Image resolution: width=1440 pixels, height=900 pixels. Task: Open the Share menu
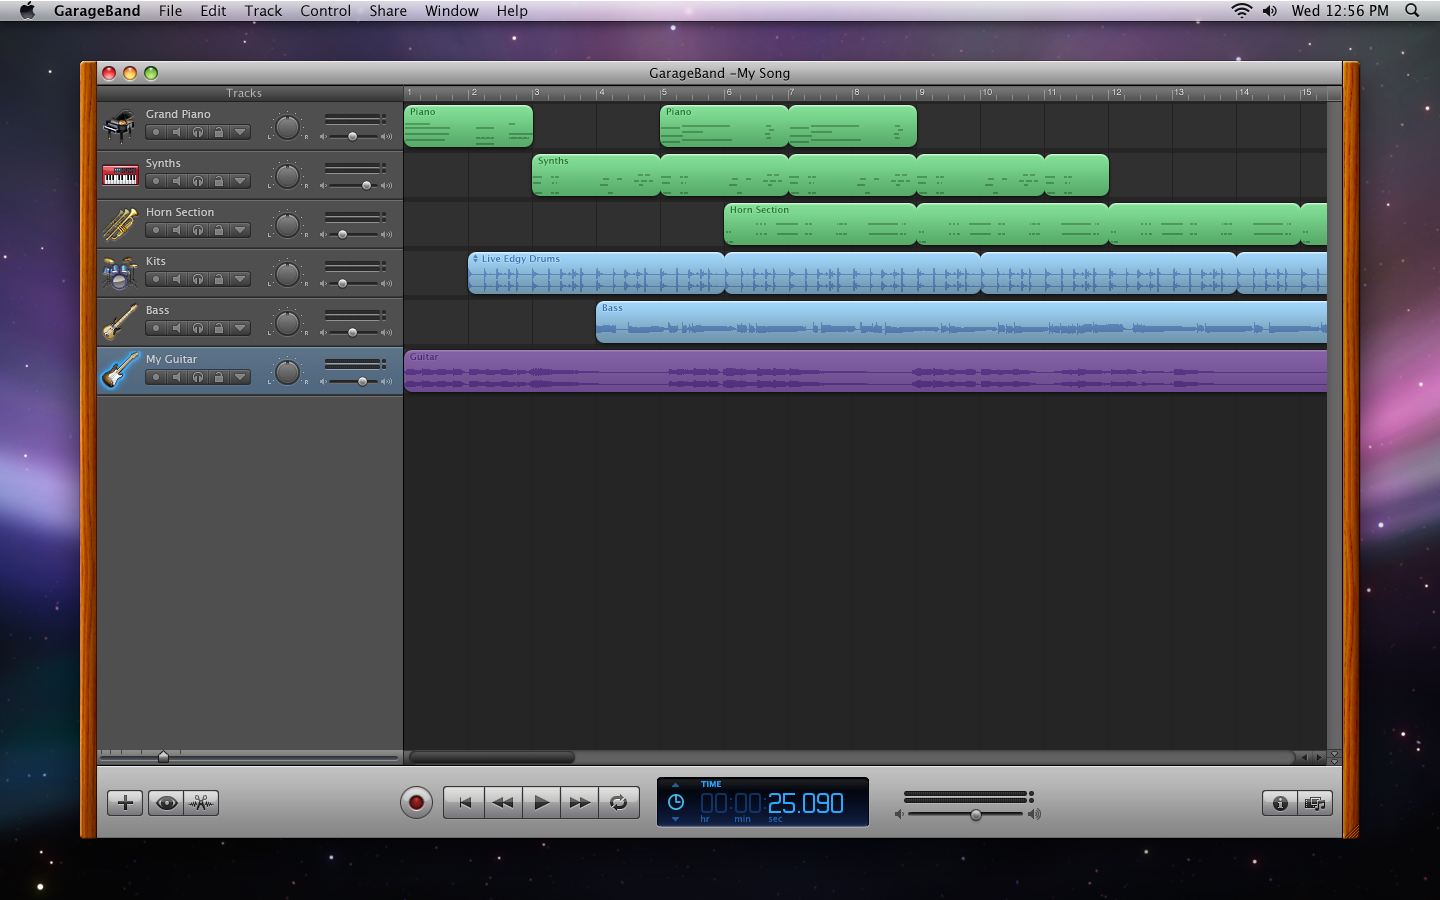[x=388, y=11]
